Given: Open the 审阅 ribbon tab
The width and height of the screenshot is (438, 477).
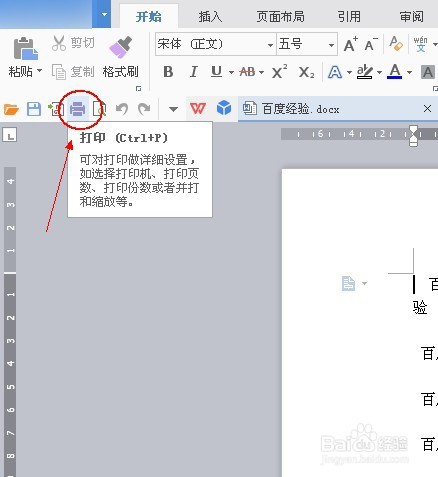Looking at the screenshot, I should click(412, 16).
